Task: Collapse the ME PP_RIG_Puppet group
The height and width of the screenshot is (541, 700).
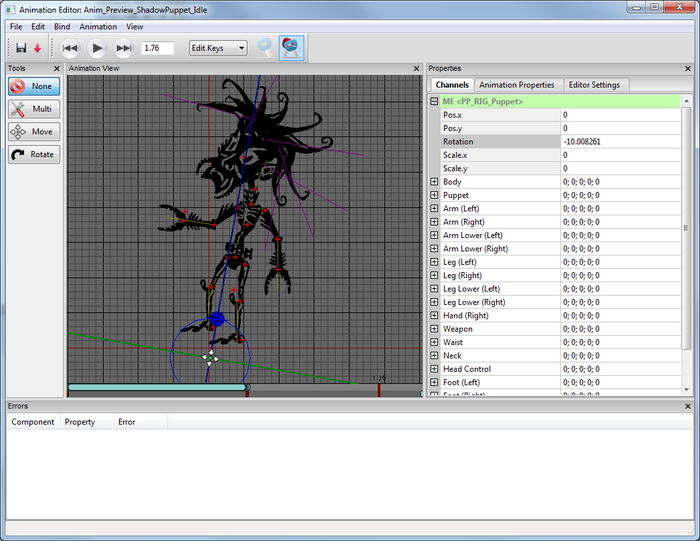Action: [434, 101]
